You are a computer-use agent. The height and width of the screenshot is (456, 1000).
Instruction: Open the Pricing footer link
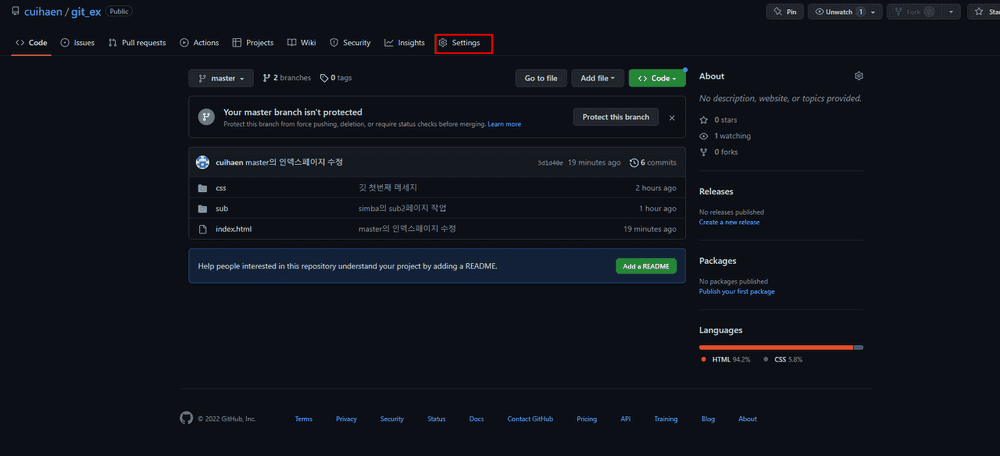(587, 419)
